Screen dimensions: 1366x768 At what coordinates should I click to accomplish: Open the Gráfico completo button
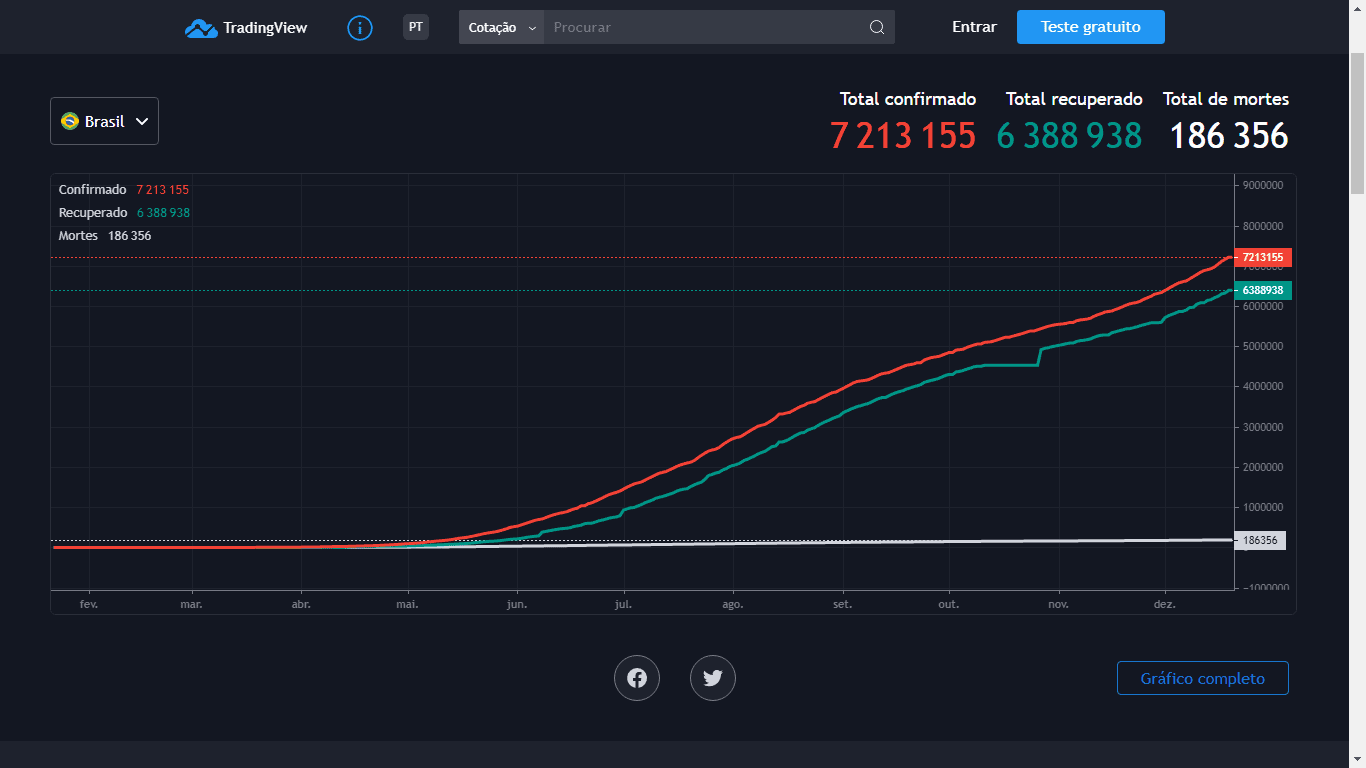[x=1202, y=678]
